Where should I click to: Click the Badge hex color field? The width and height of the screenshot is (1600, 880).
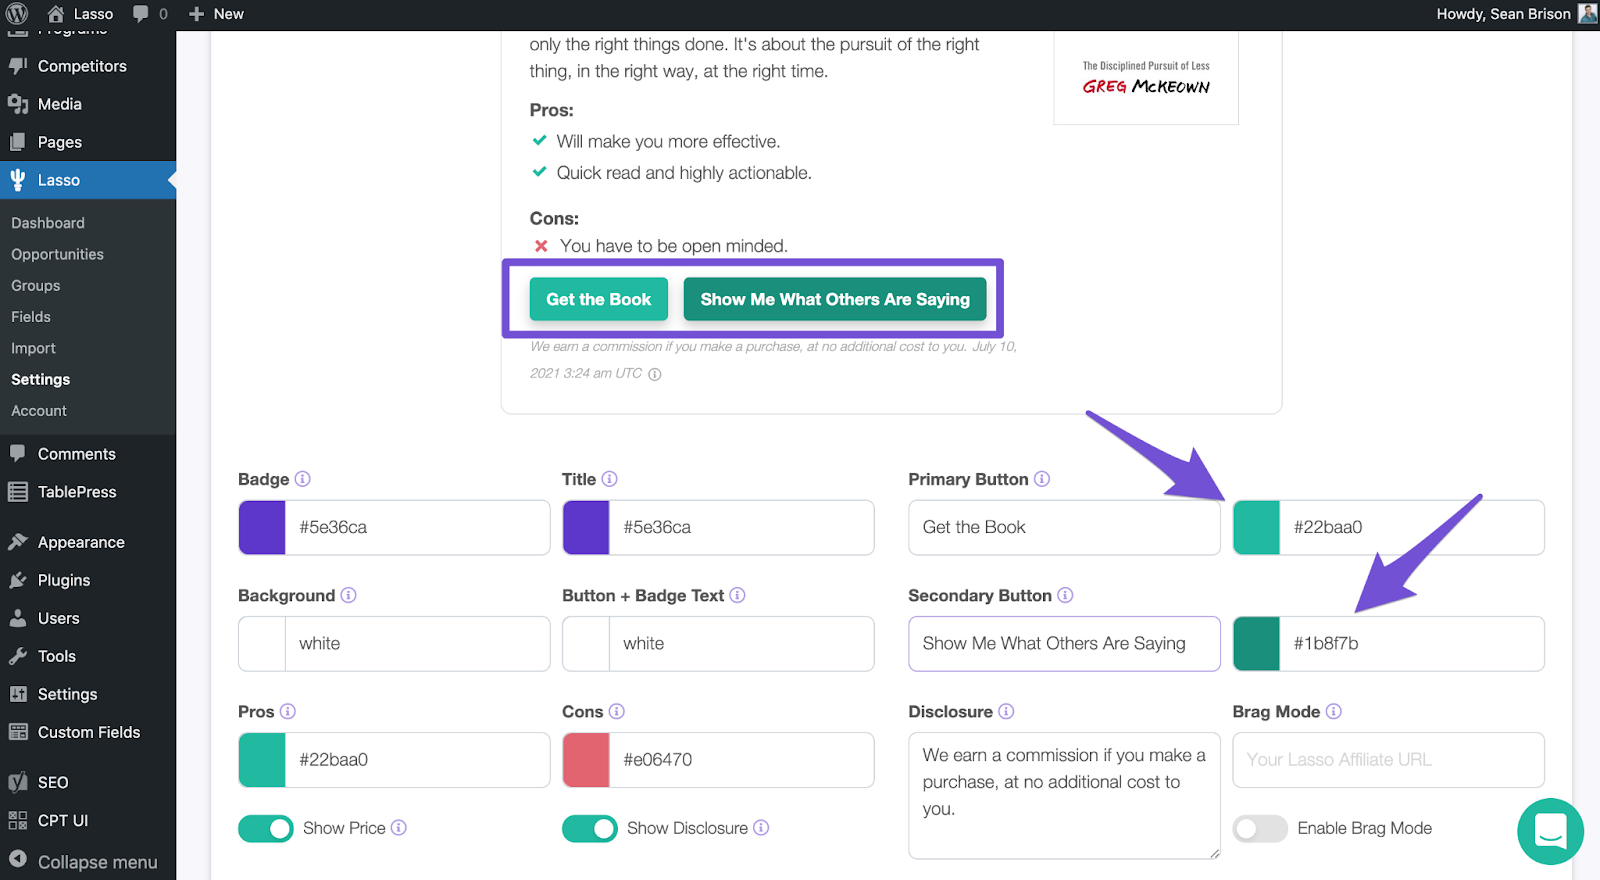[417, 527]
